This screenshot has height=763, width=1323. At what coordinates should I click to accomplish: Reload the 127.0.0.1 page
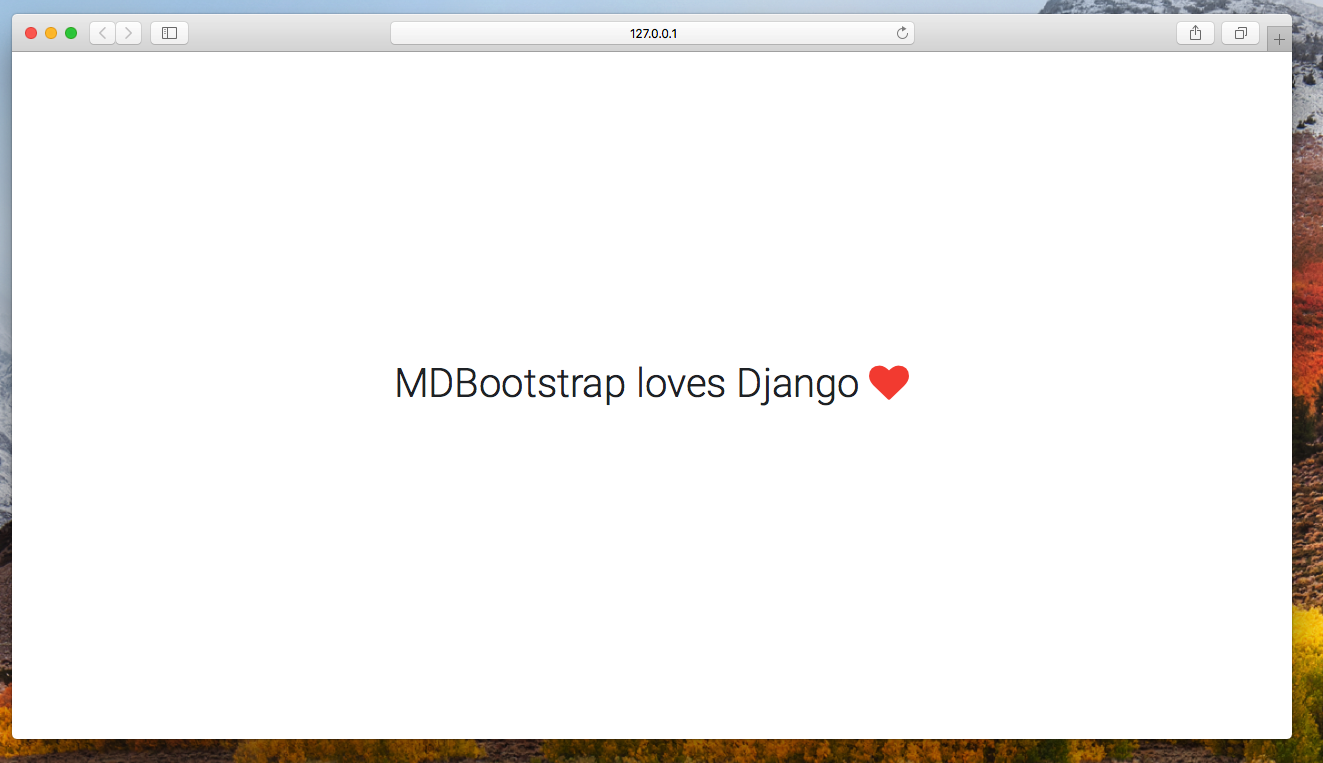pyautogui.click(x=902, y=33)
